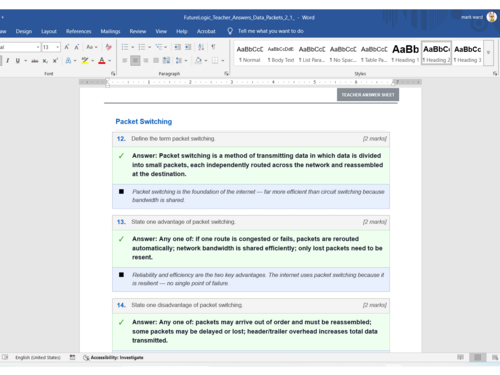Apply the Heading 1 style
Screen dimensions: 500x375
[405, 53]
